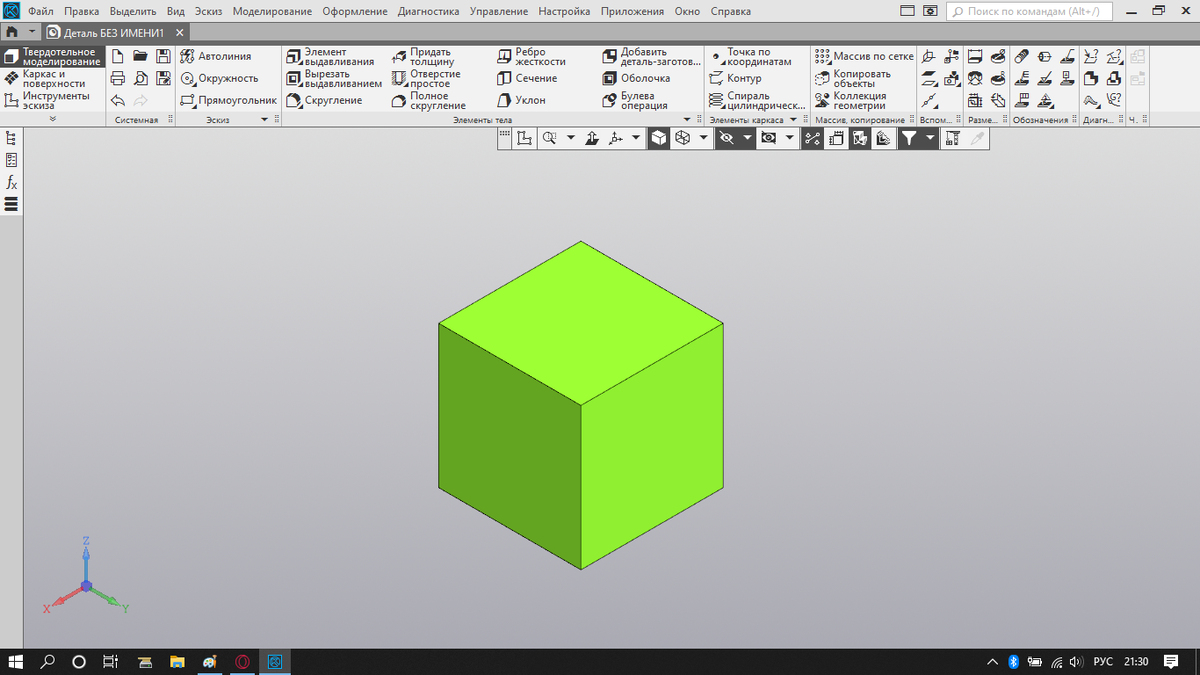
Task: Expand the Элементы каркаса panel arrow
Action: click(x=792, y=119)
